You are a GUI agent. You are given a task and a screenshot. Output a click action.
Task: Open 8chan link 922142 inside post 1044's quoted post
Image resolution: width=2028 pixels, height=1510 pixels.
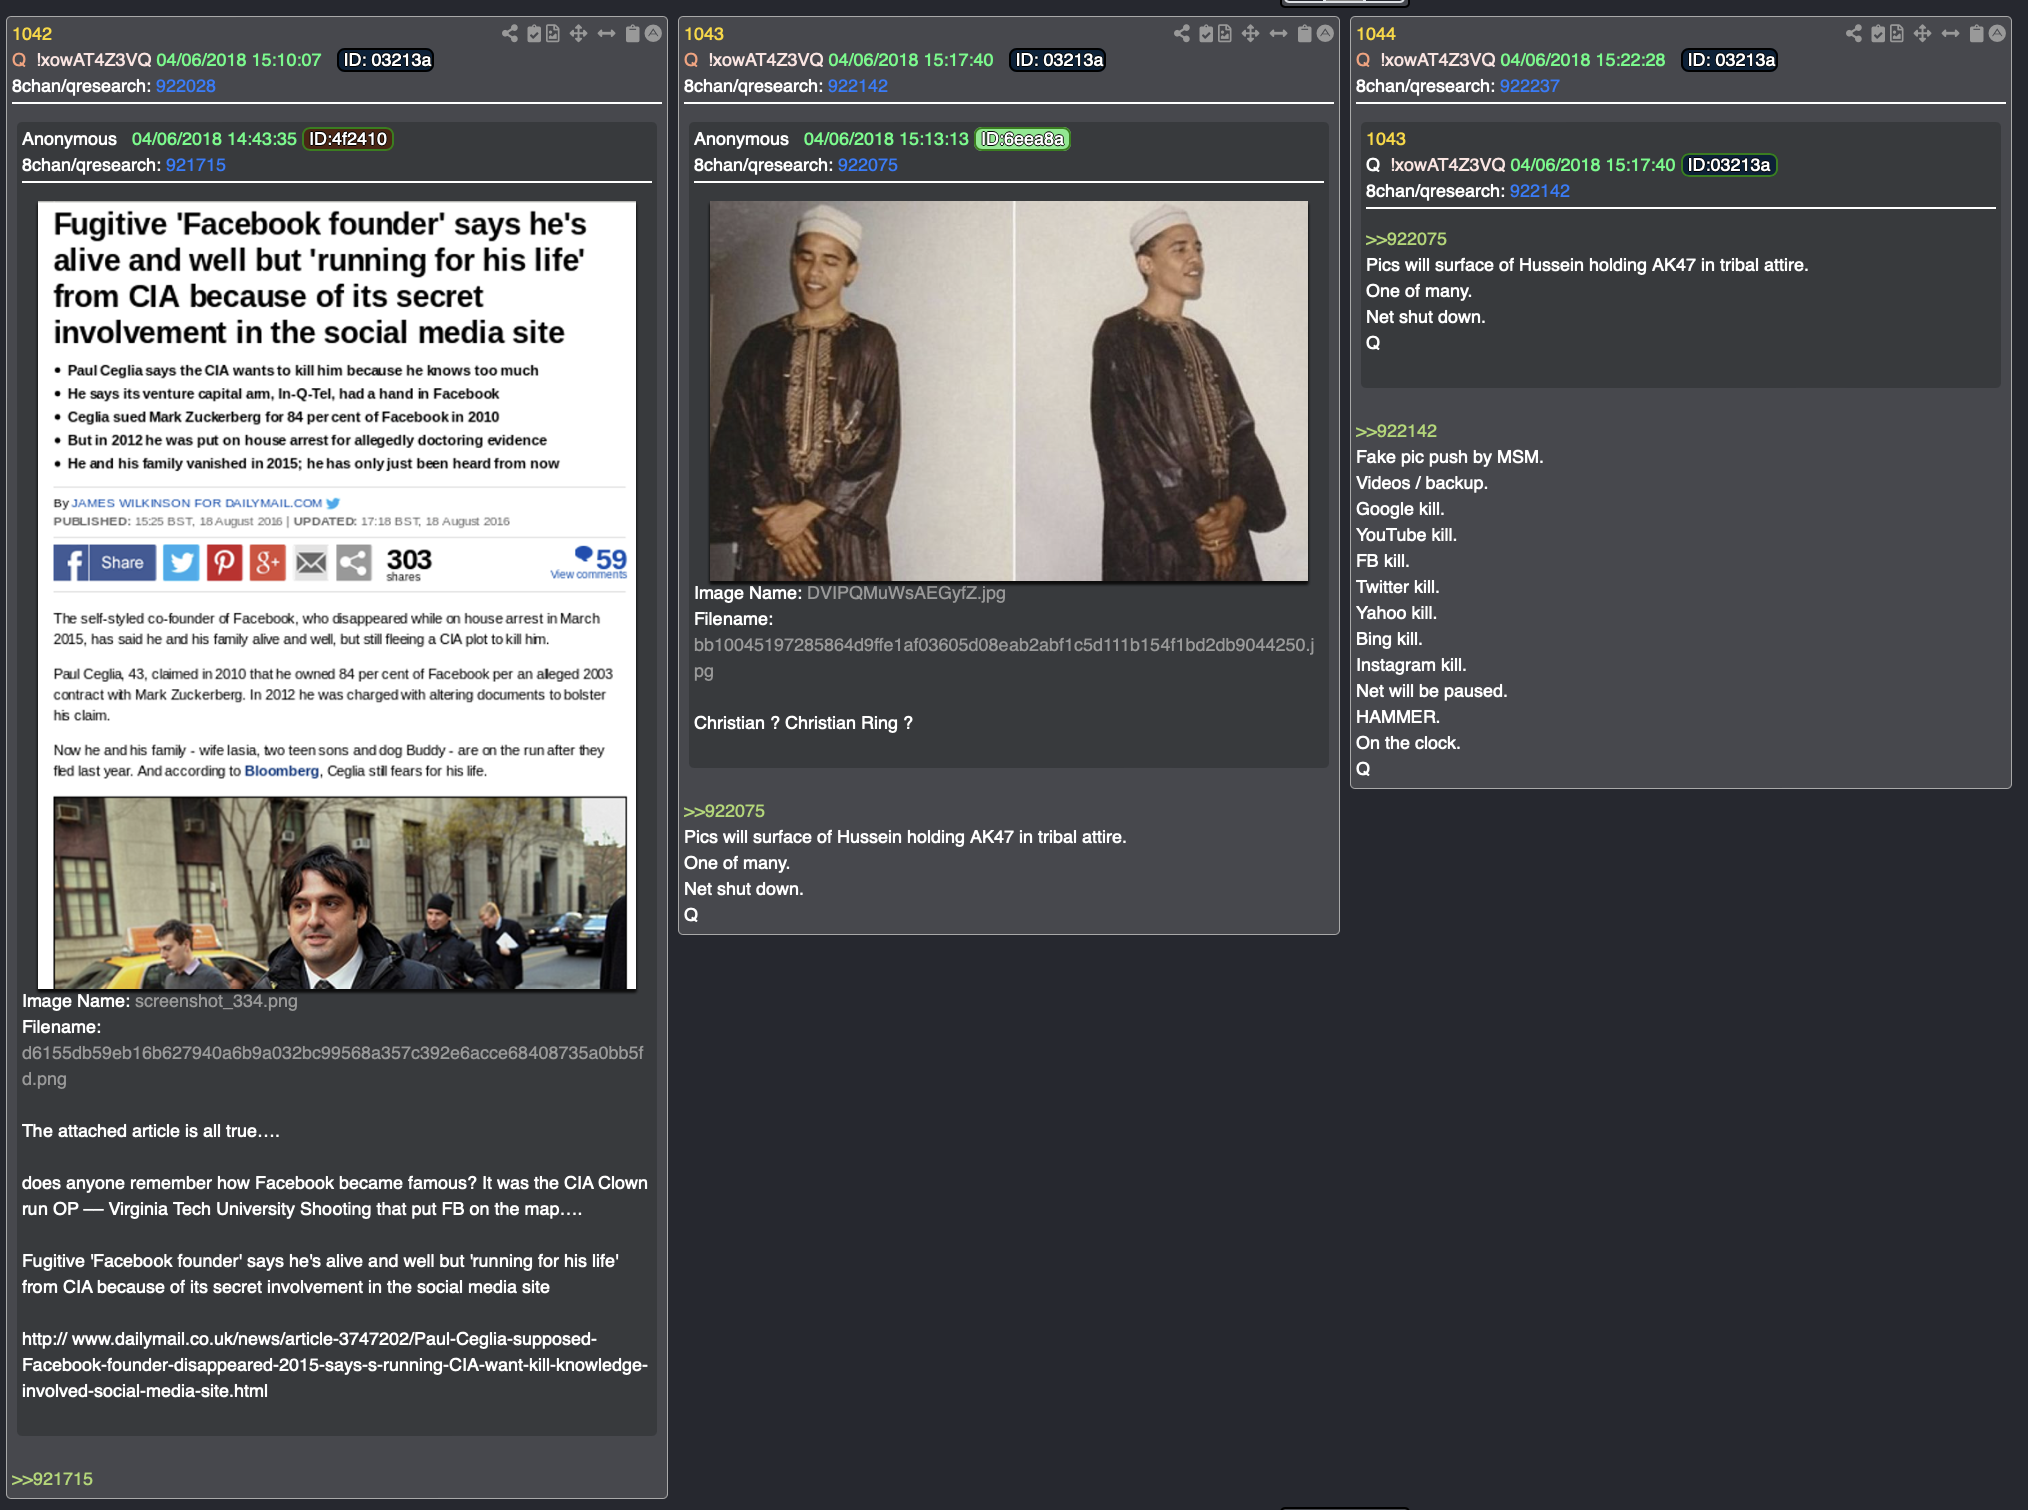[x=1540, y=191]
